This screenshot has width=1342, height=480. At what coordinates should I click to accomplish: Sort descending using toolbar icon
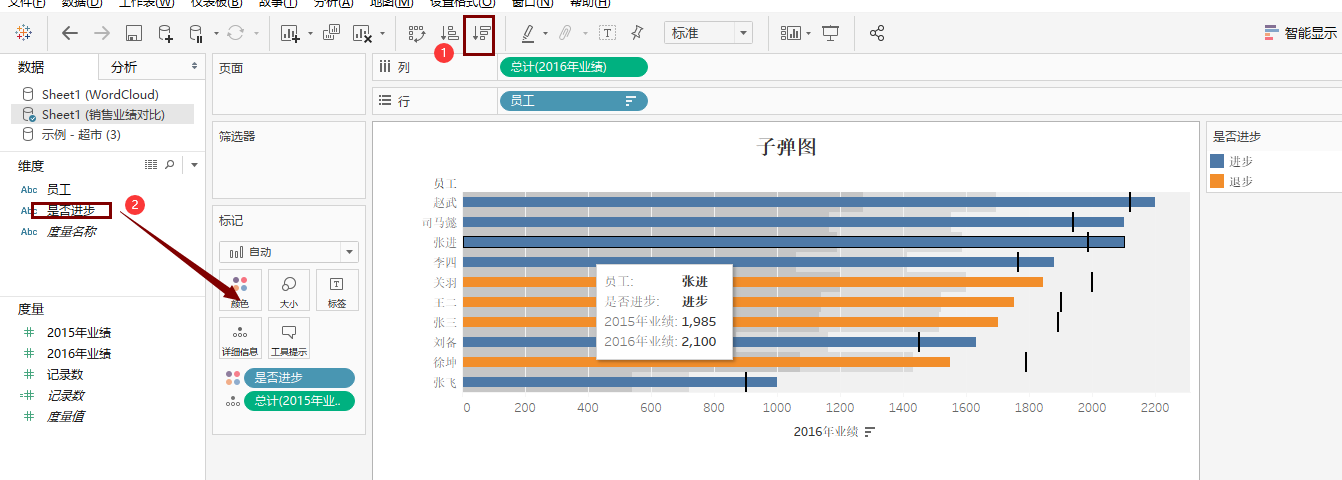481,34
